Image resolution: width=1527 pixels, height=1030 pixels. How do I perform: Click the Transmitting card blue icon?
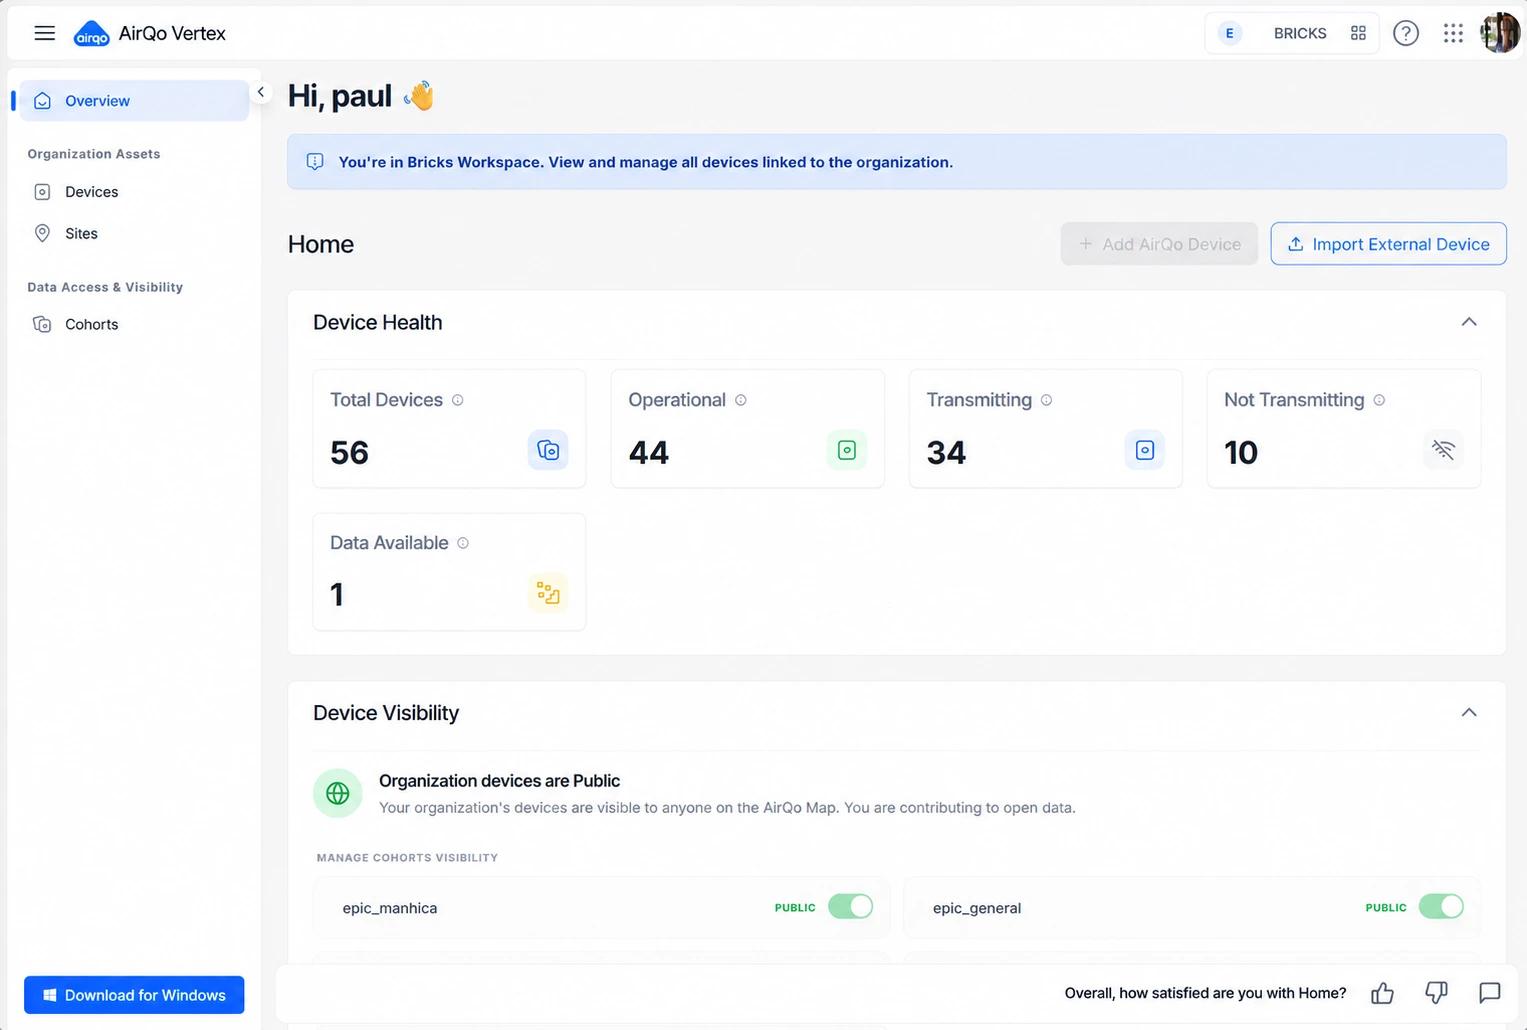1145,450
